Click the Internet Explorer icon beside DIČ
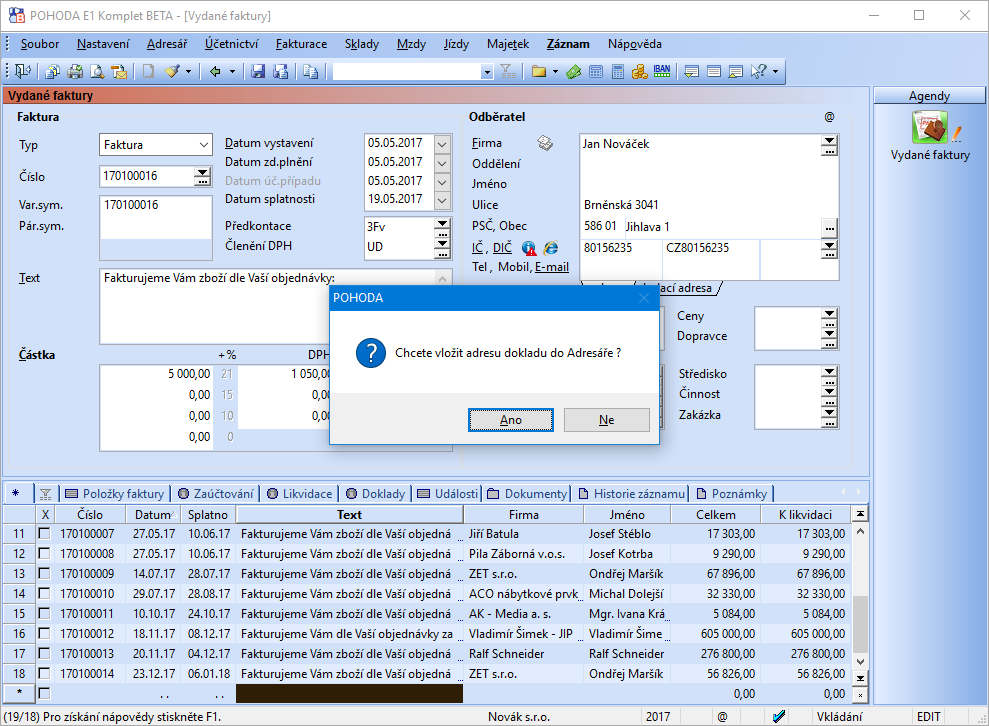Screen dimensions: 989x726 click(551, 248)
